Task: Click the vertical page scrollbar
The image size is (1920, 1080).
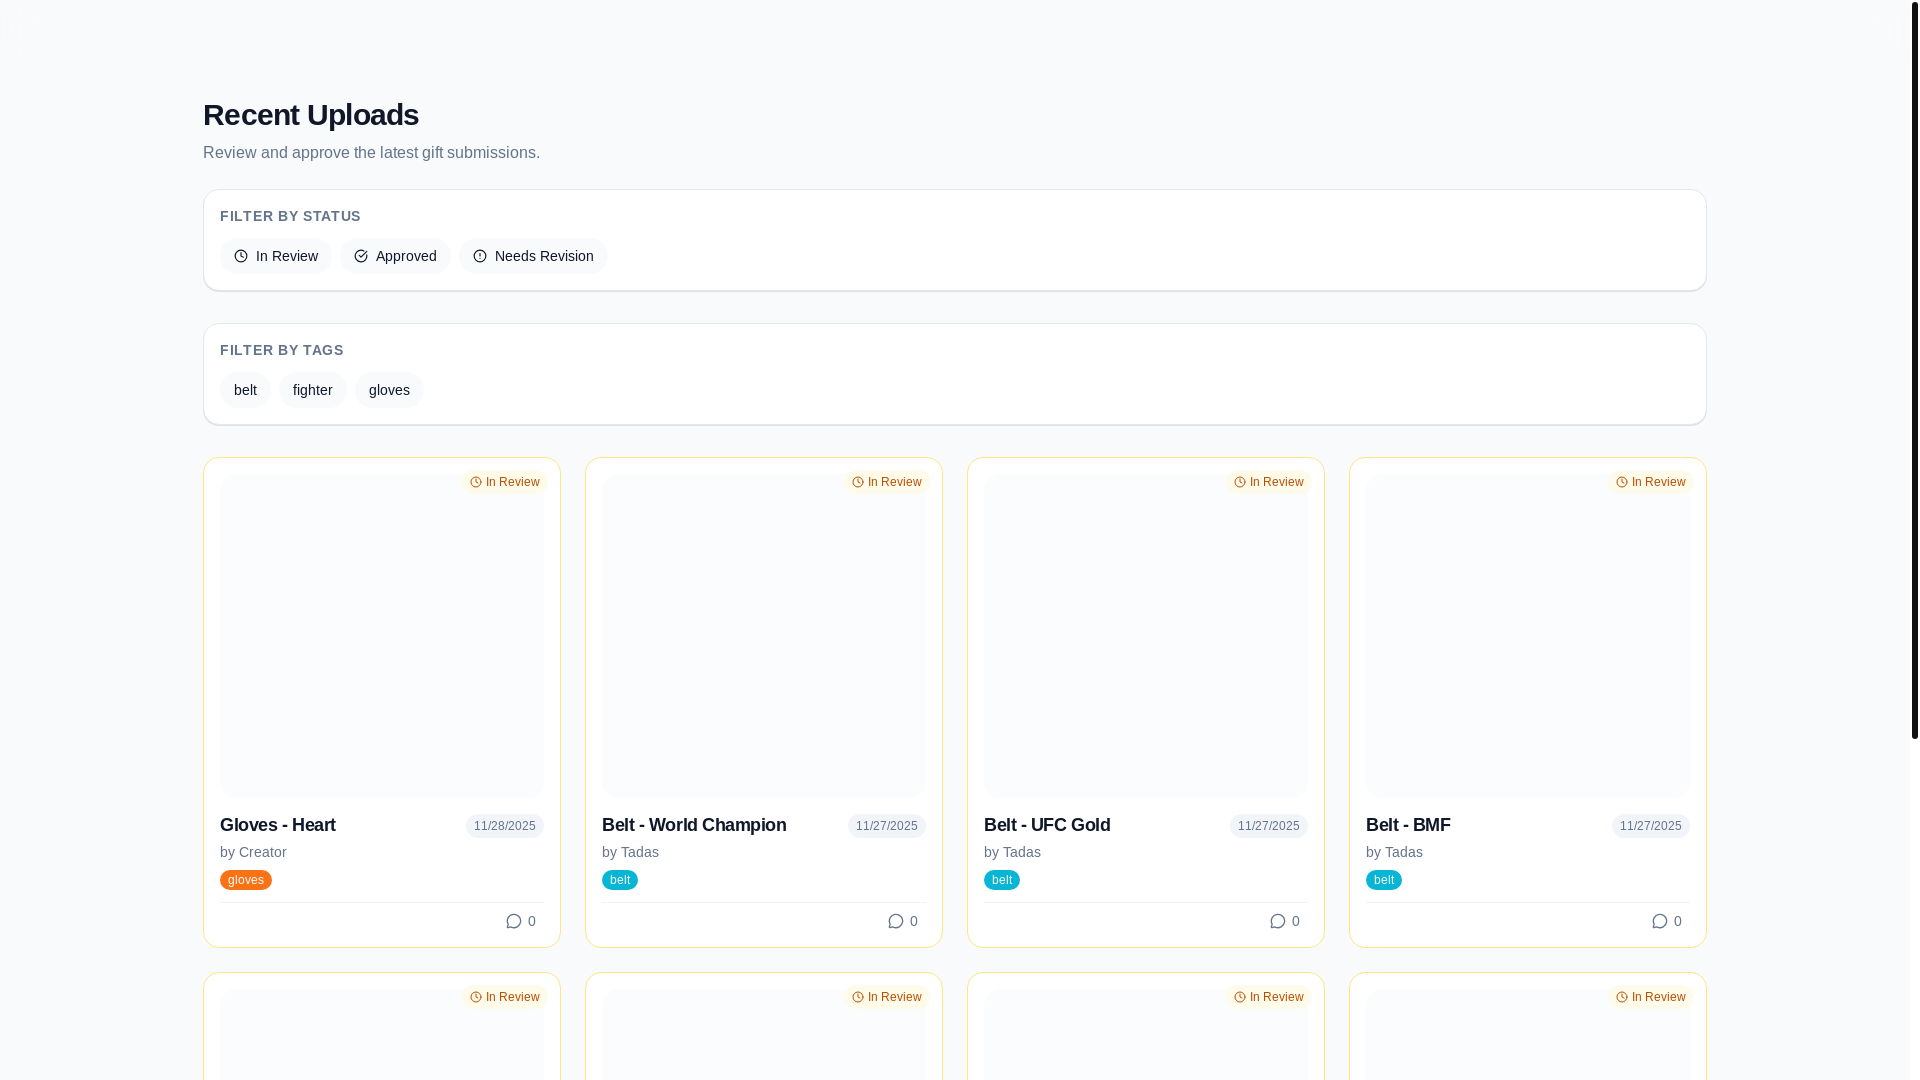Action: pos(1914,370)
